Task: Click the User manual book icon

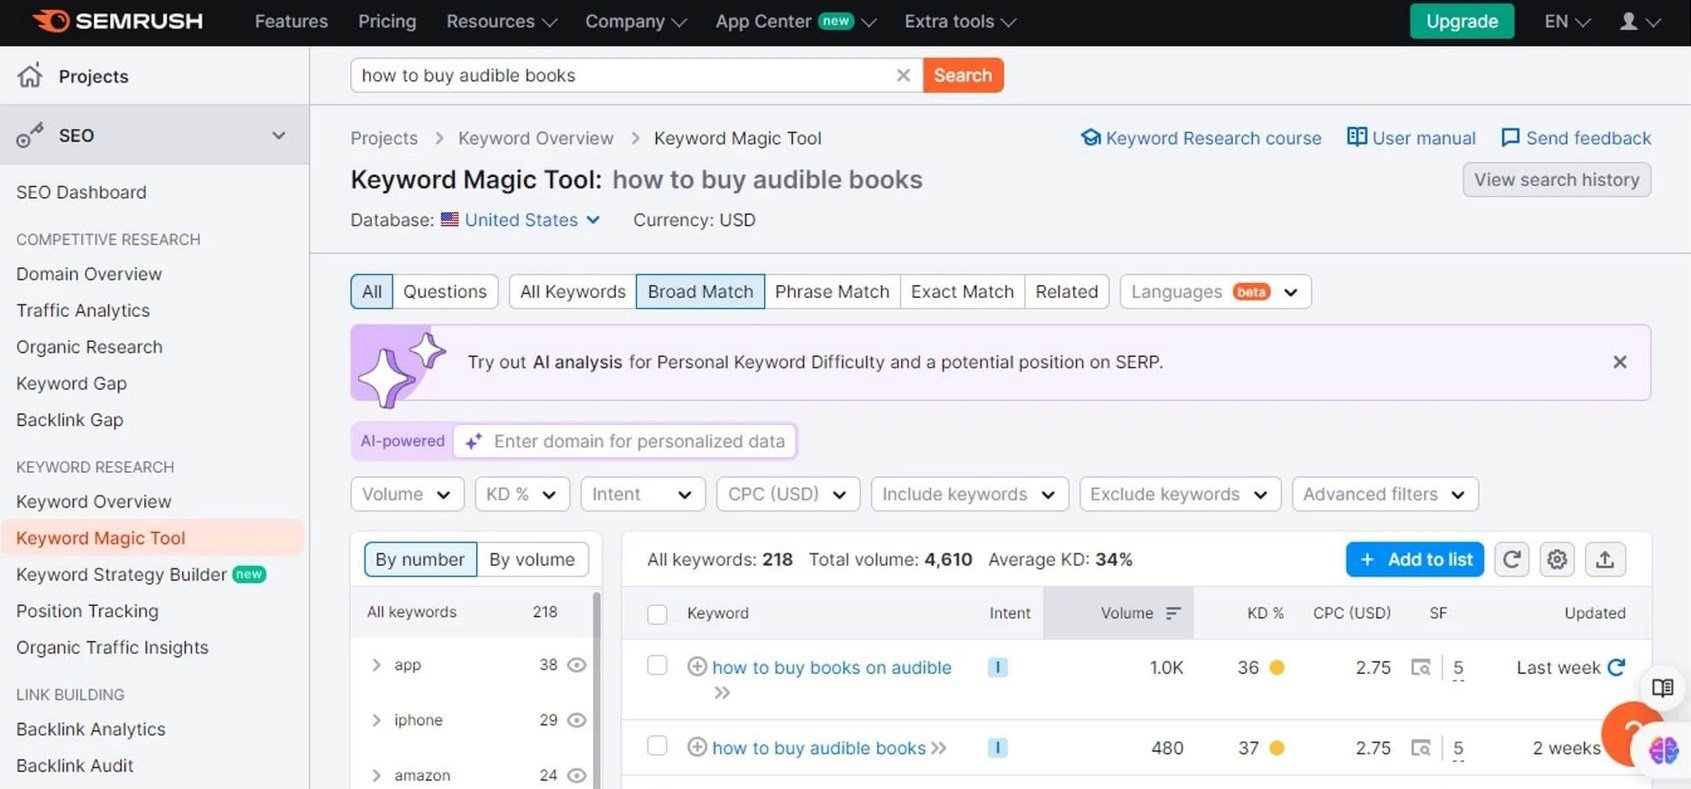Action: pyautogui.click(x=1357, y=137)
